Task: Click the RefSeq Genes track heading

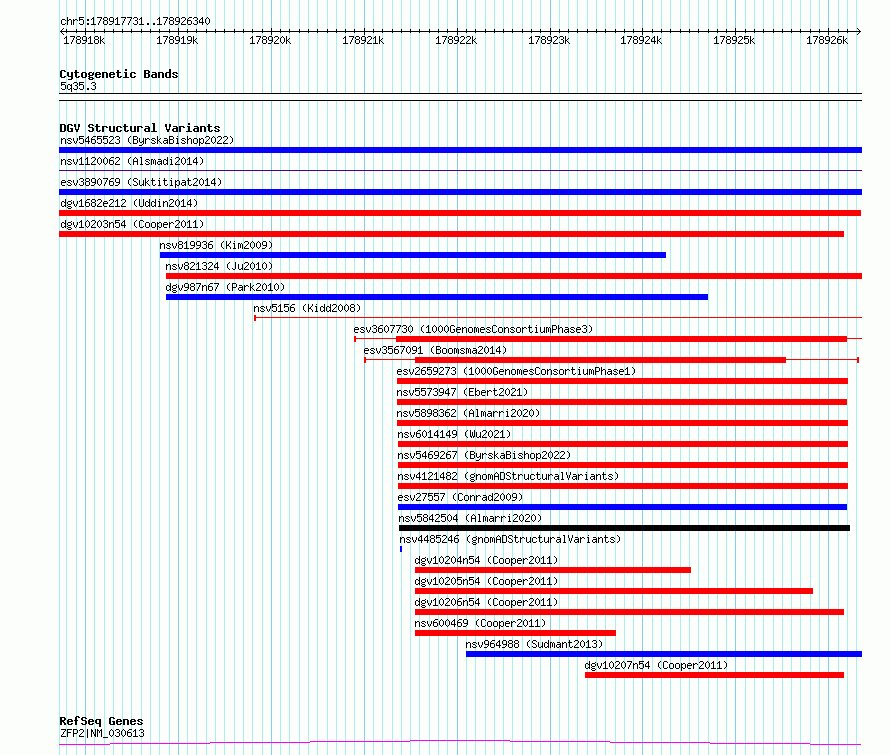Action: point(101,721)
